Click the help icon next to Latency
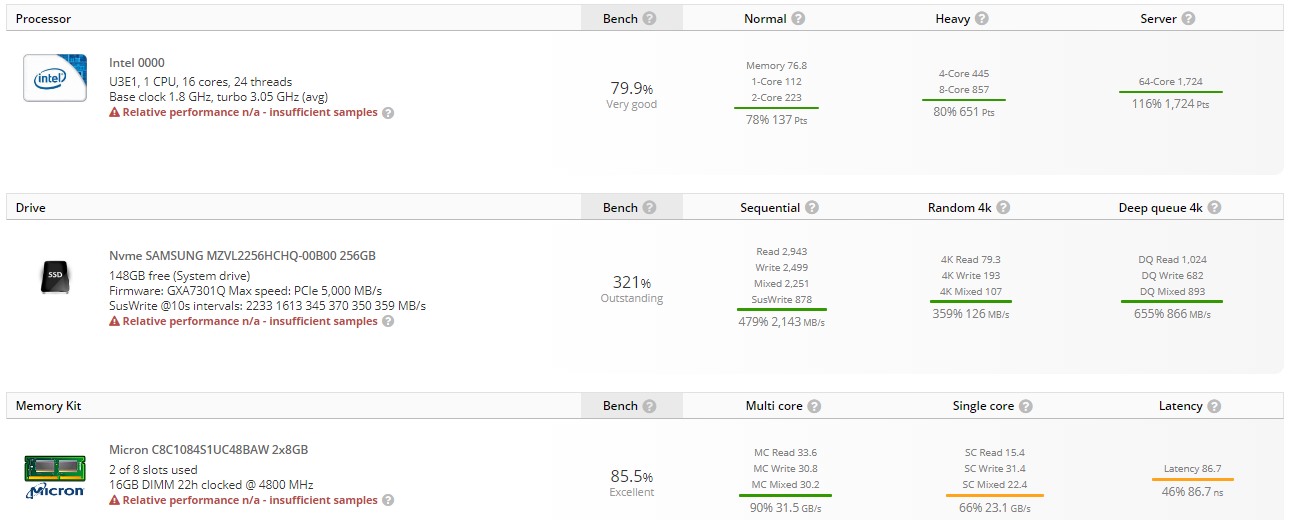1290x520 pixels. point(1214,406)
